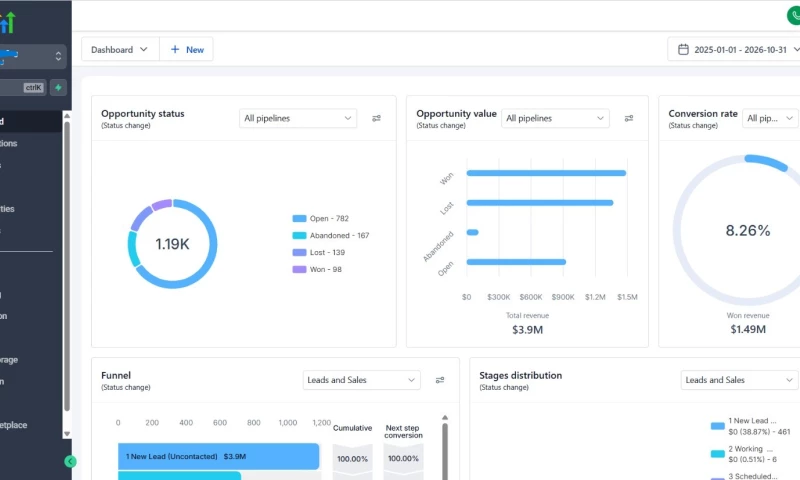
Task: Toggle the 1 New Lead stages legend entry
Action: click(x=751, y=426)
